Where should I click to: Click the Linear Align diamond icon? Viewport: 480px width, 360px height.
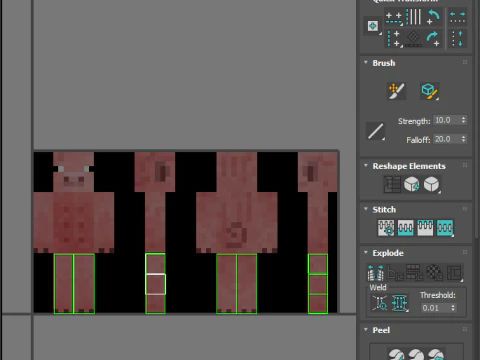point(413,39)
